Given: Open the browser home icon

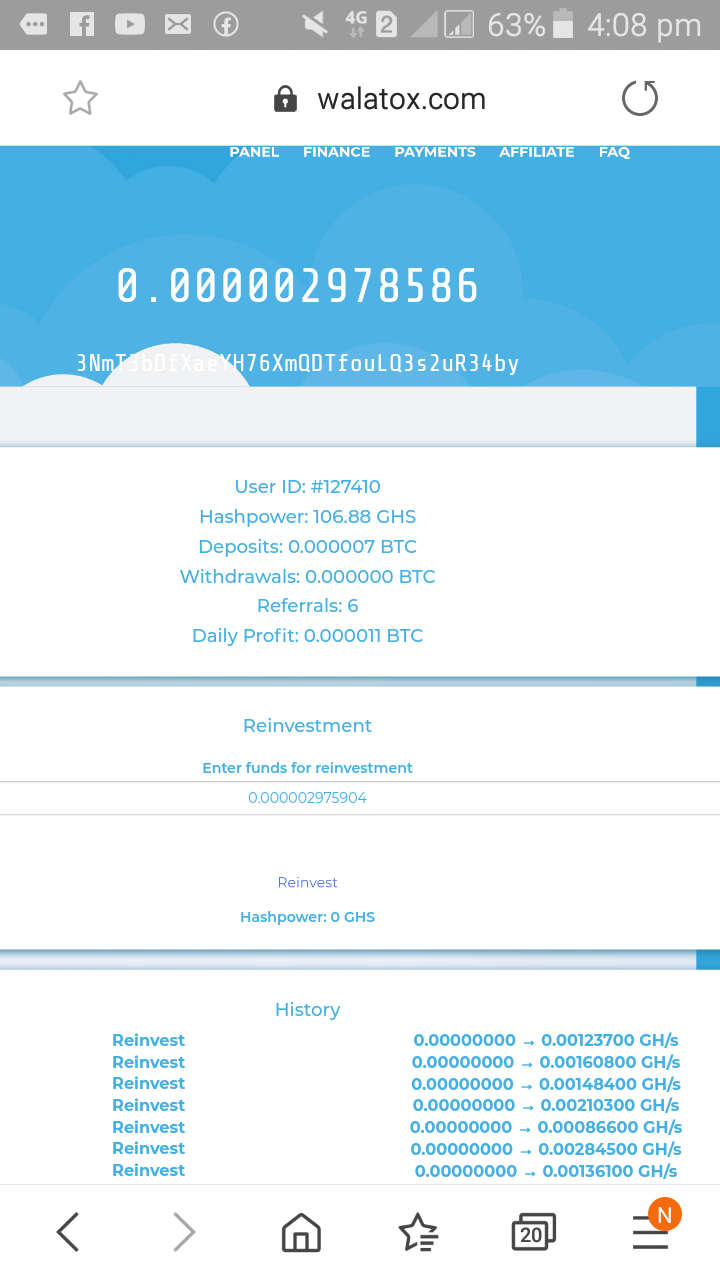Looking at the screenshot, I should pyautogui.click(x=301, y=1232).
